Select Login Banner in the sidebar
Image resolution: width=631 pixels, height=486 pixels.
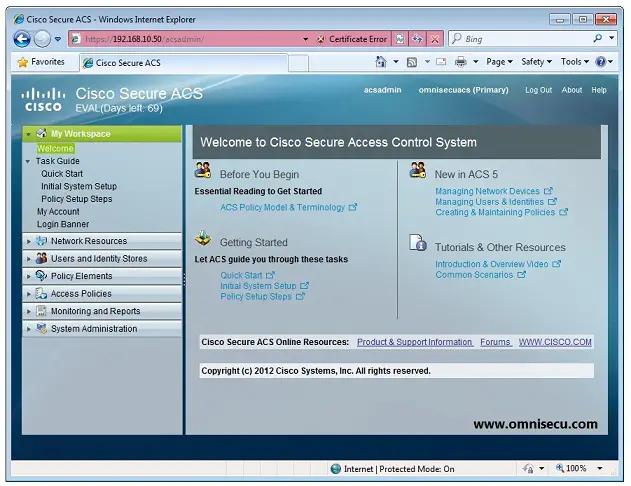tap(63, 224)
